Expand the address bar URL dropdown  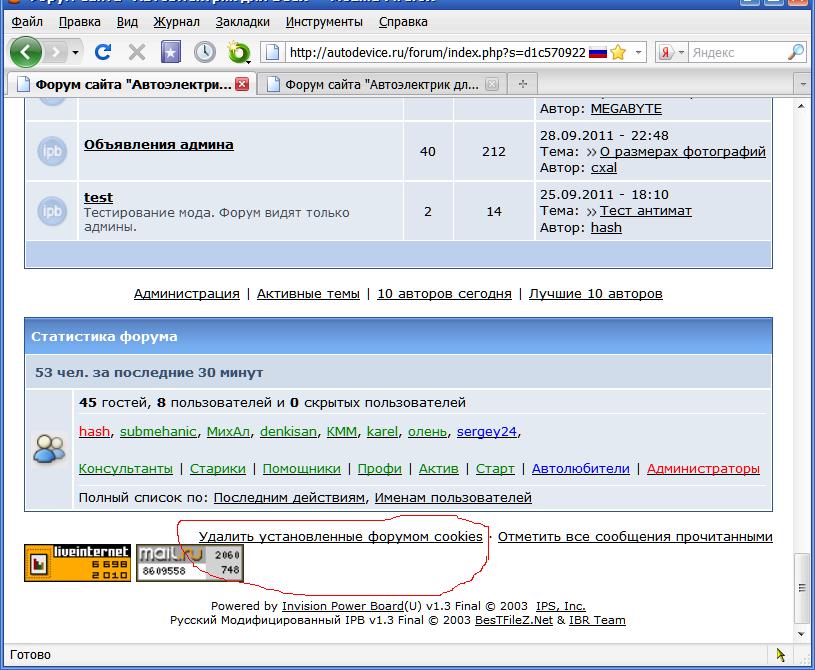[638, 52]
